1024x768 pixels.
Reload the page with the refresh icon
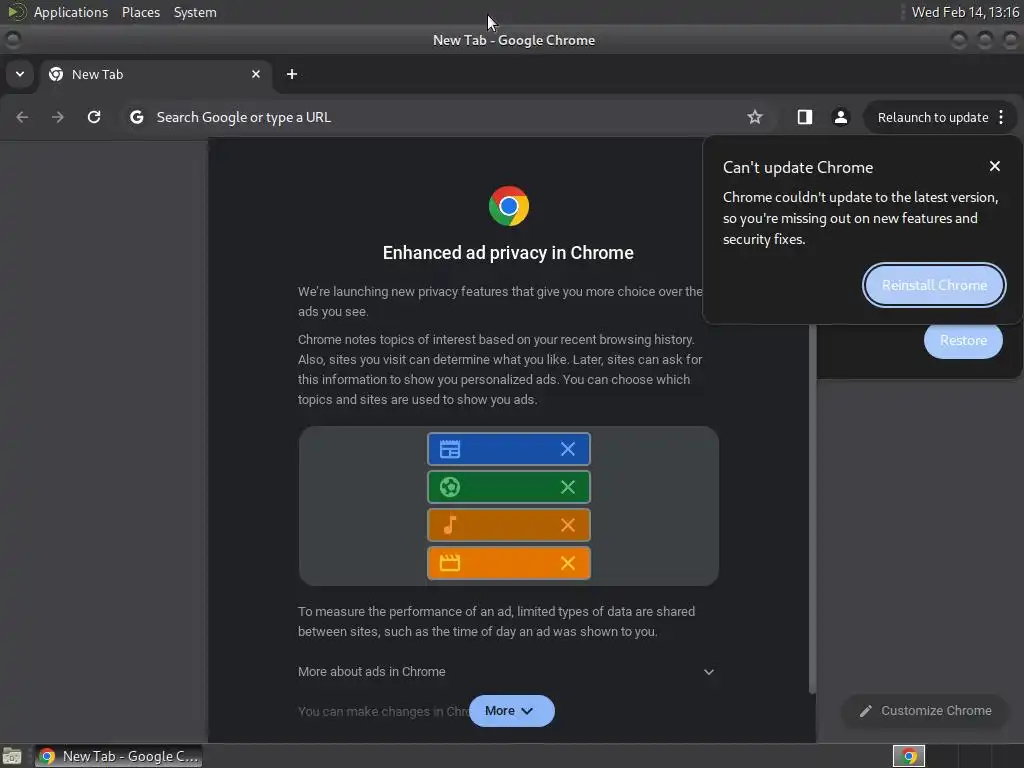[94, 117]
